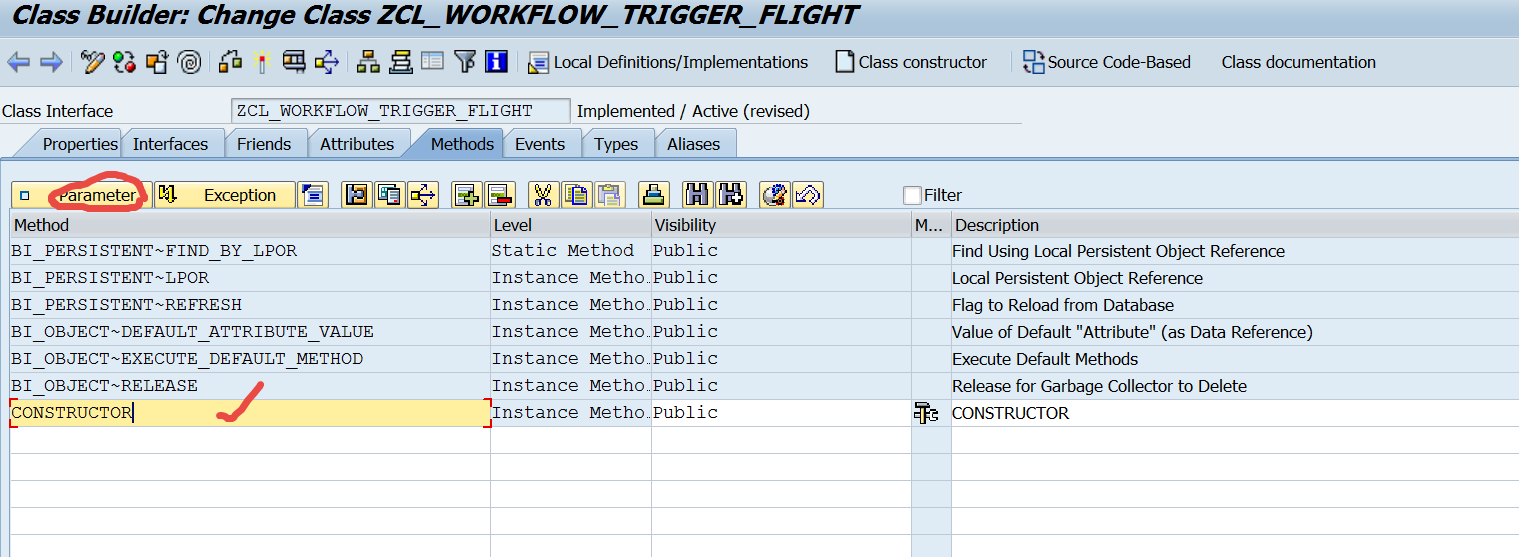Viewport: 1519px width, 557px height.
Task: Click the Print stamp icon
Action: (653, 195)
